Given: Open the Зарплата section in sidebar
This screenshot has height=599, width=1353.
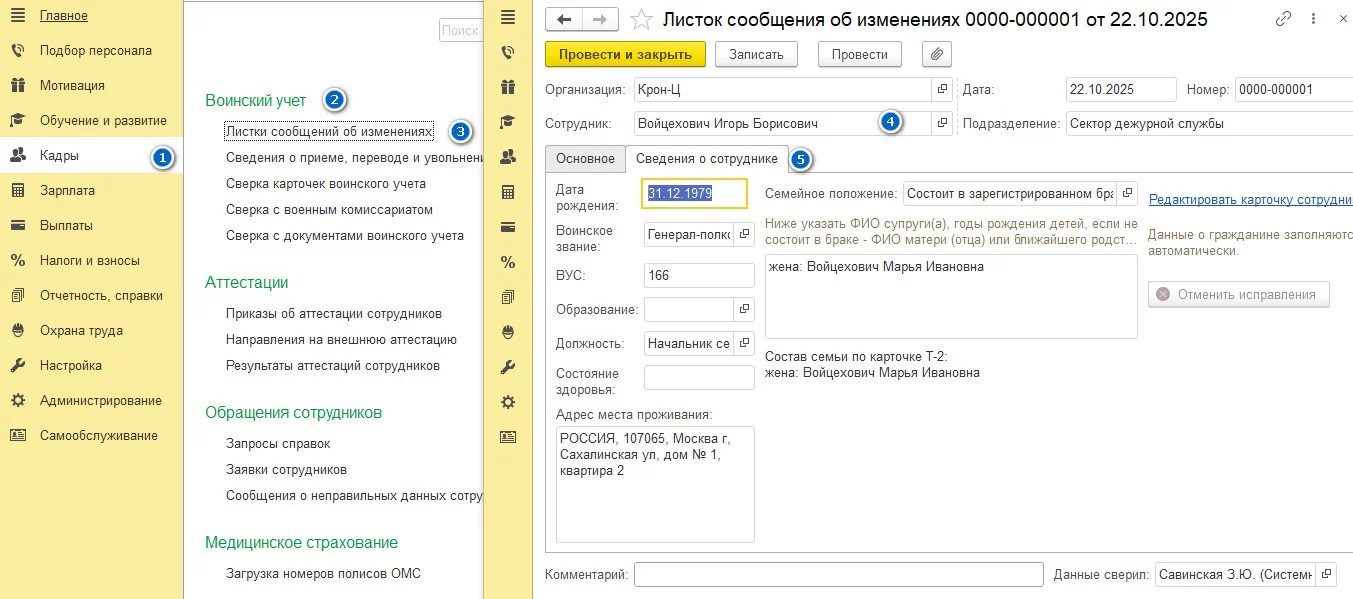Looking at the screenshot, I should click(92, 191).
